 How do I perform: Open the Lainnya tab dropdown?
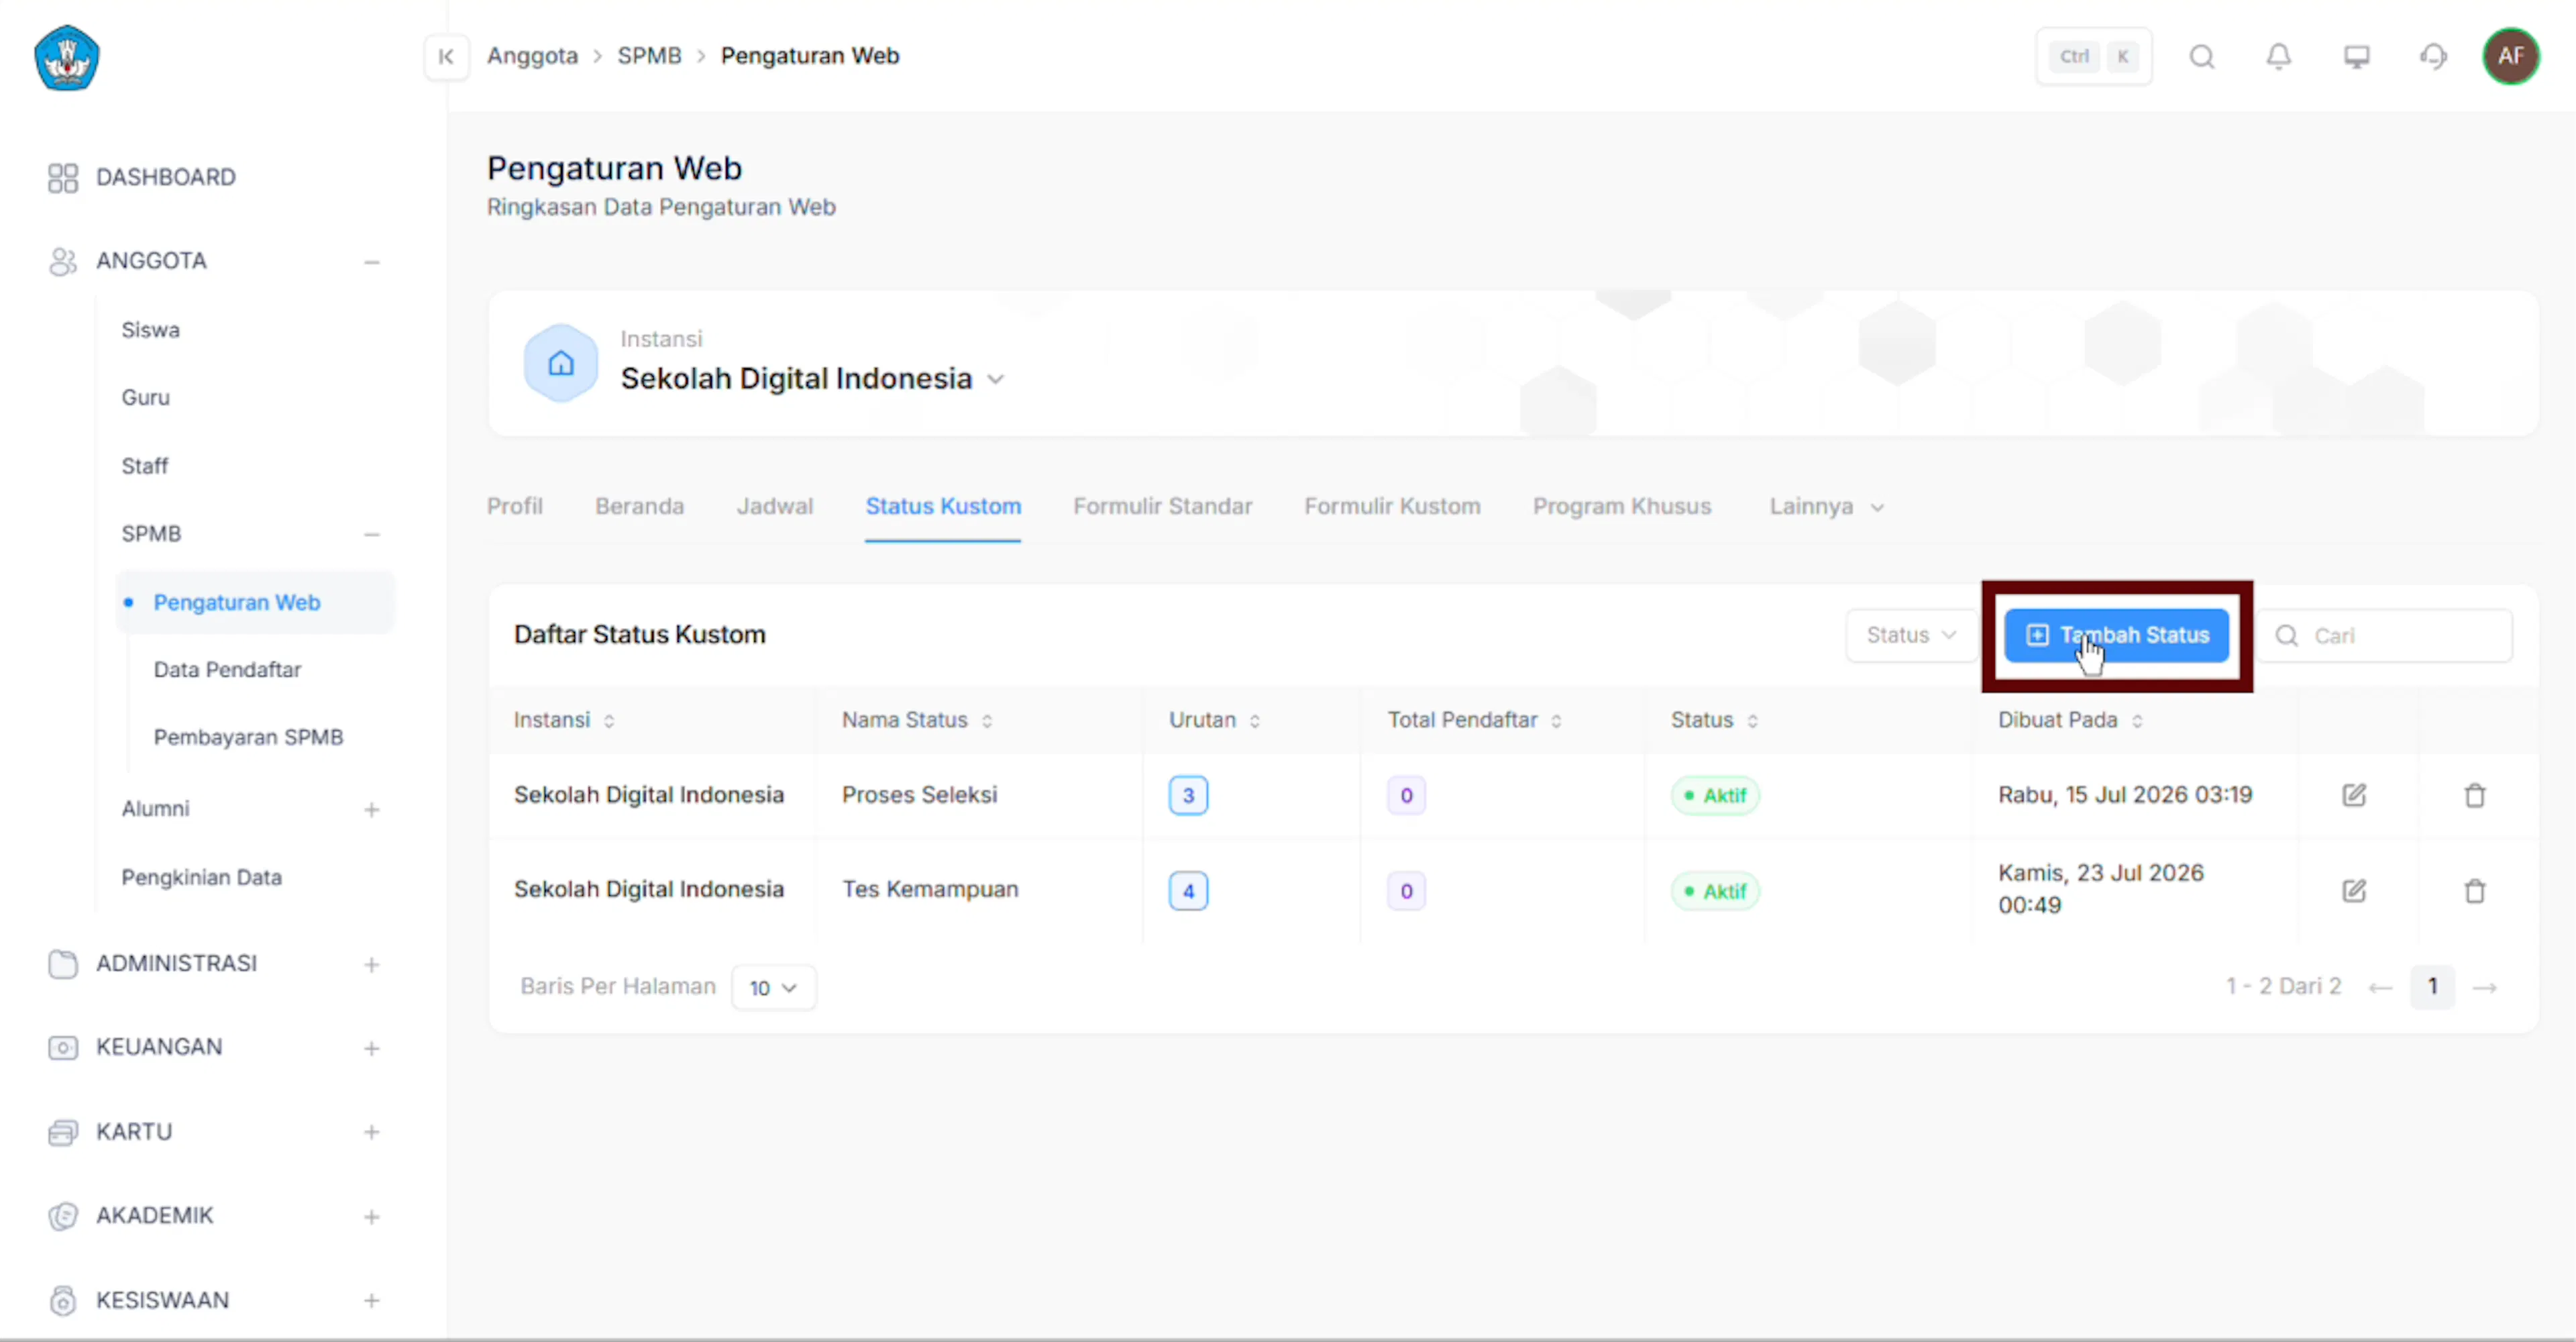pos(1826,506)
